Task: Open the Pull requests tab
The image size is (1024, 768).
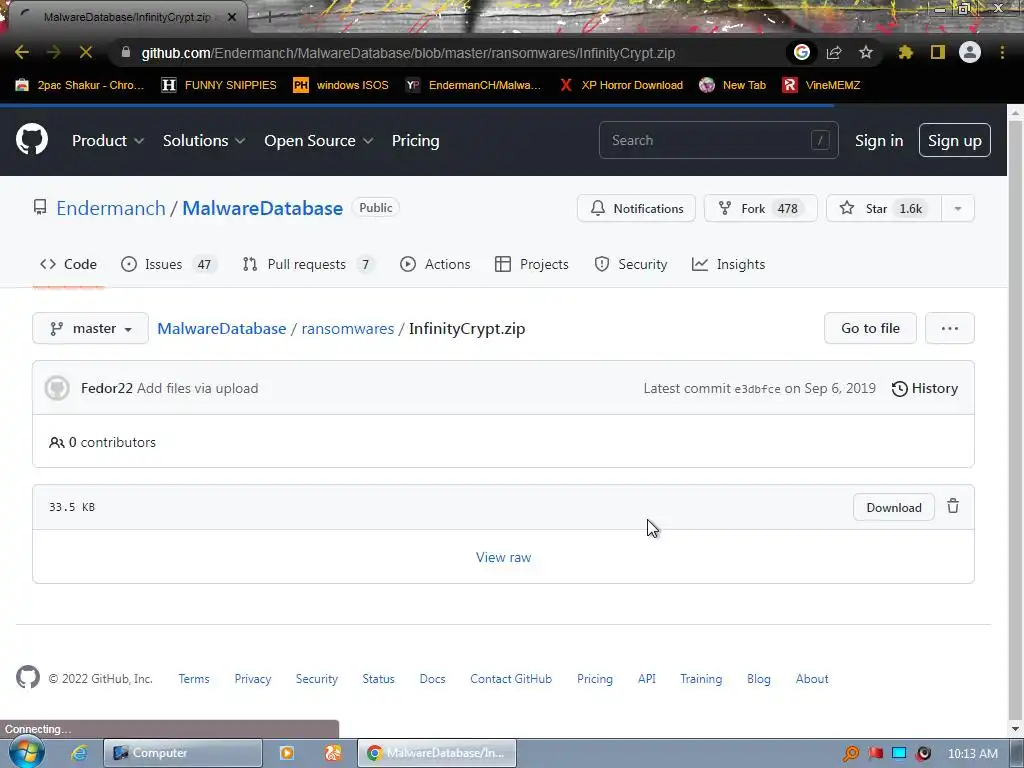Action: click(x=308, y=264)
